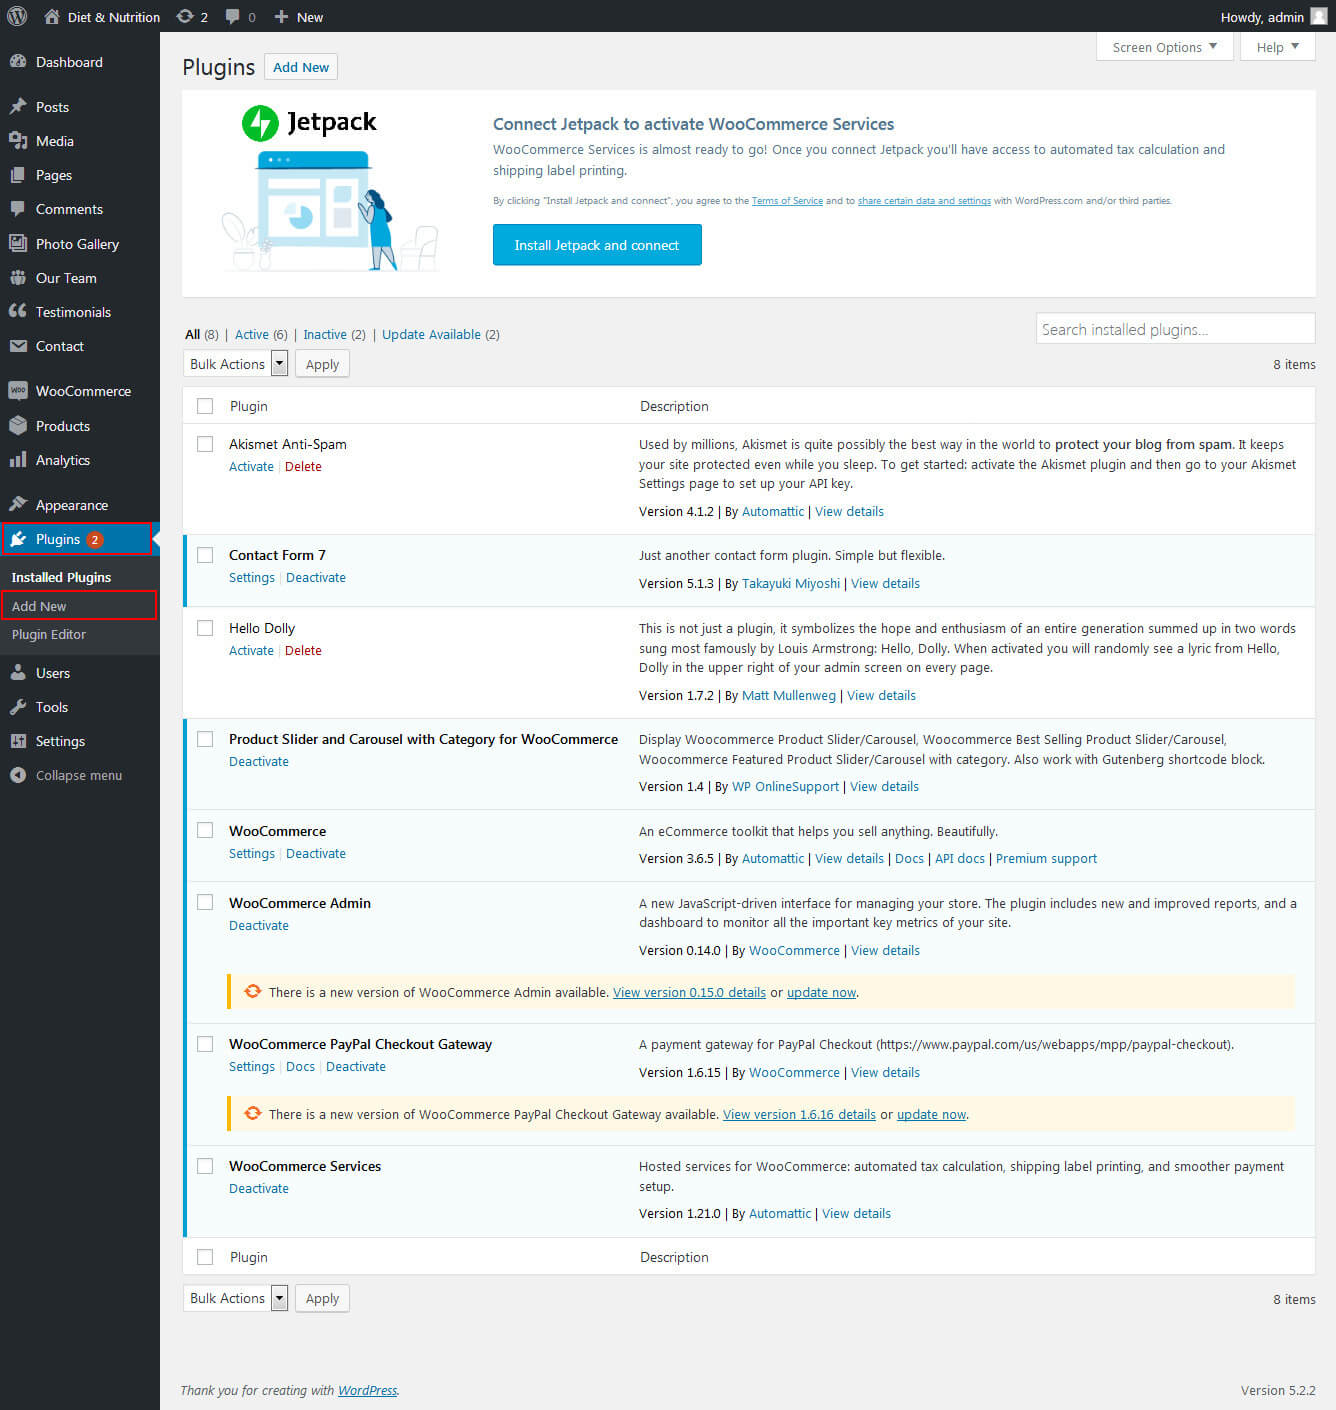This screenshot has width=1336, height=1410.
Task: Check the WooCommerce Services checkbox
Action: pyautogui.click(x=205, y=1166)
